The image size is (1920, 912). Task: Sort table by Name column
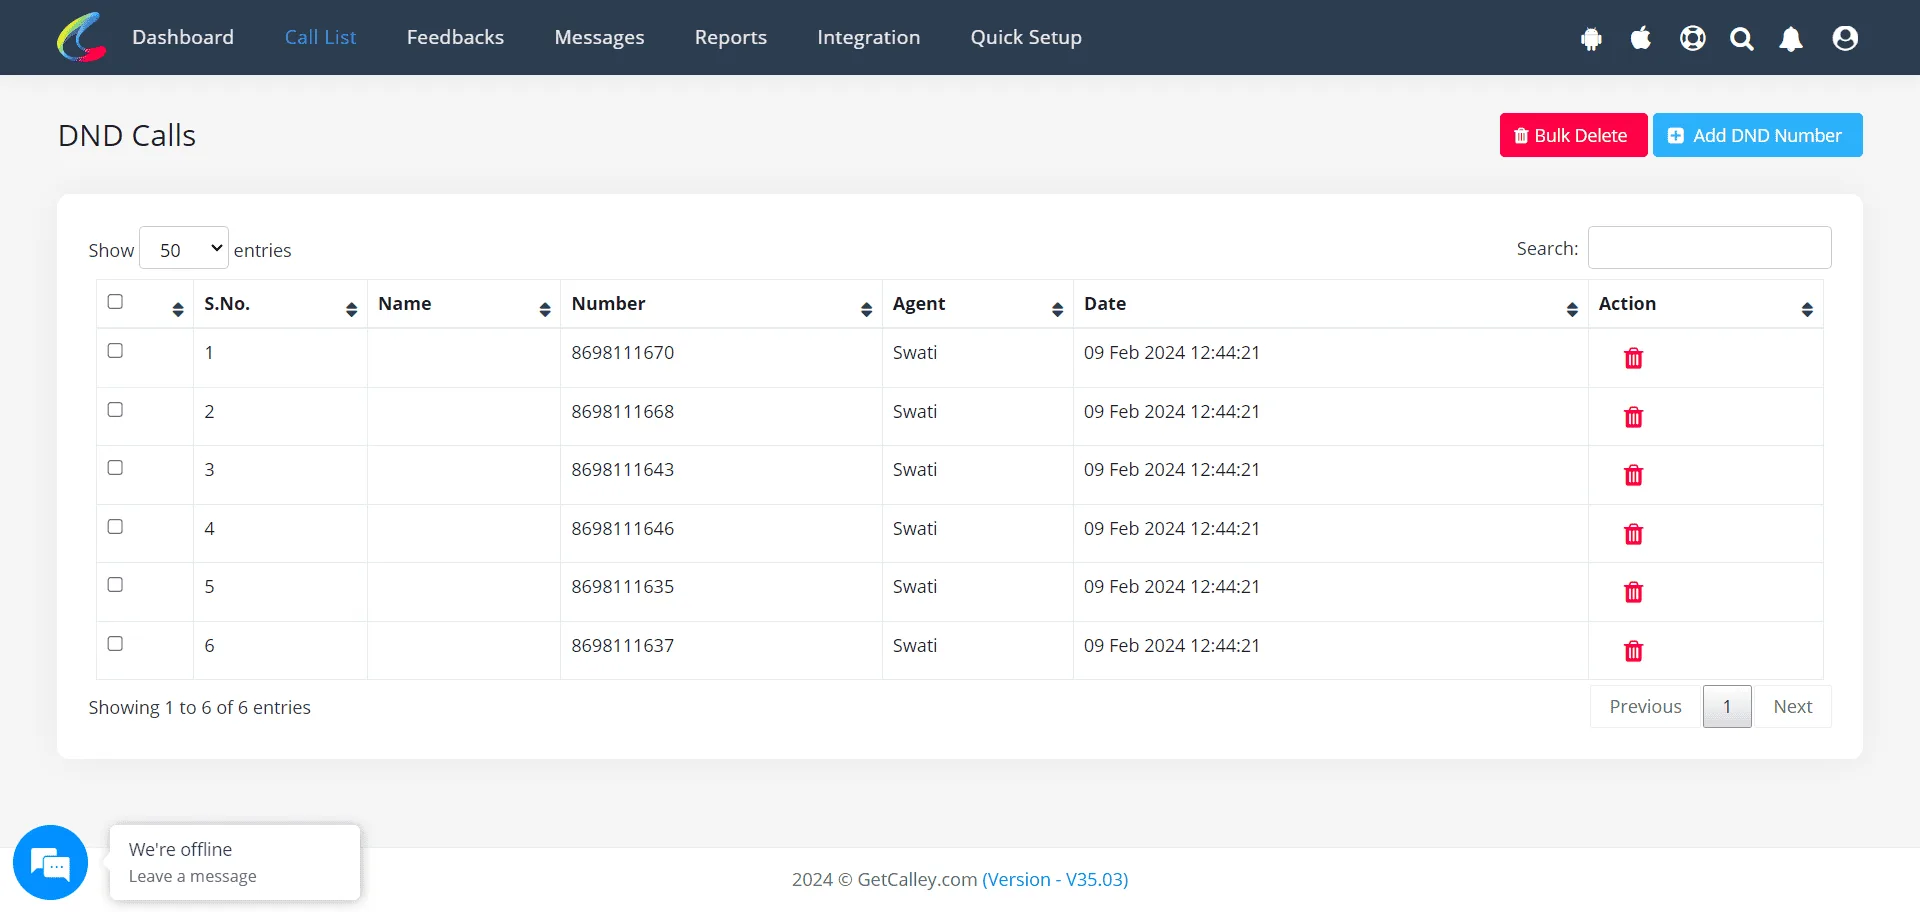coord(544,309)
